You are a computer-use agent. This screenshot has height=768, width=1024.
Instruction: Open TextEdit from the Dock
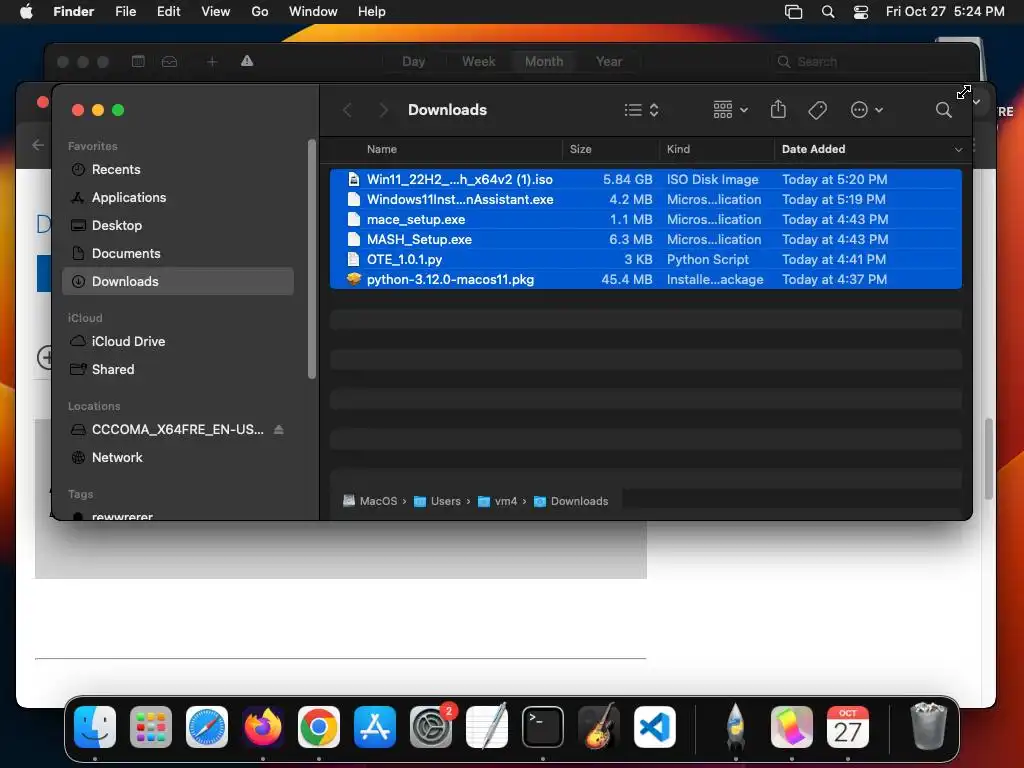click(x=487, y=727)
